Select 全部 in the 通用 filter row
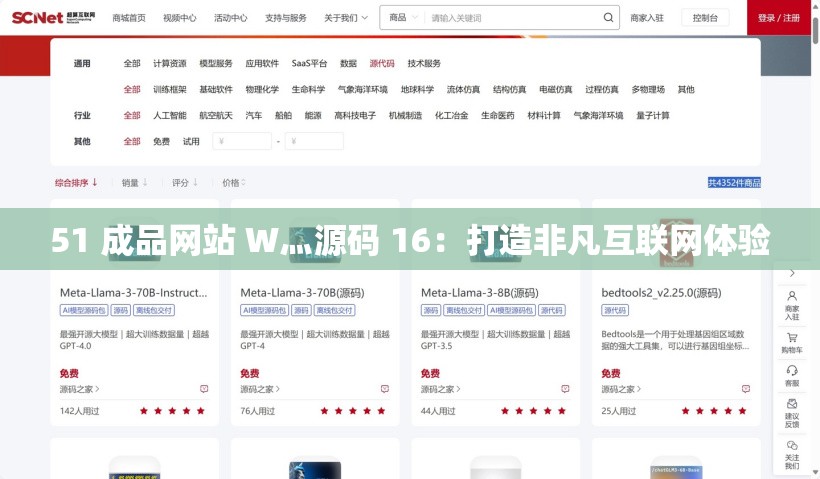 click(132, 63)
